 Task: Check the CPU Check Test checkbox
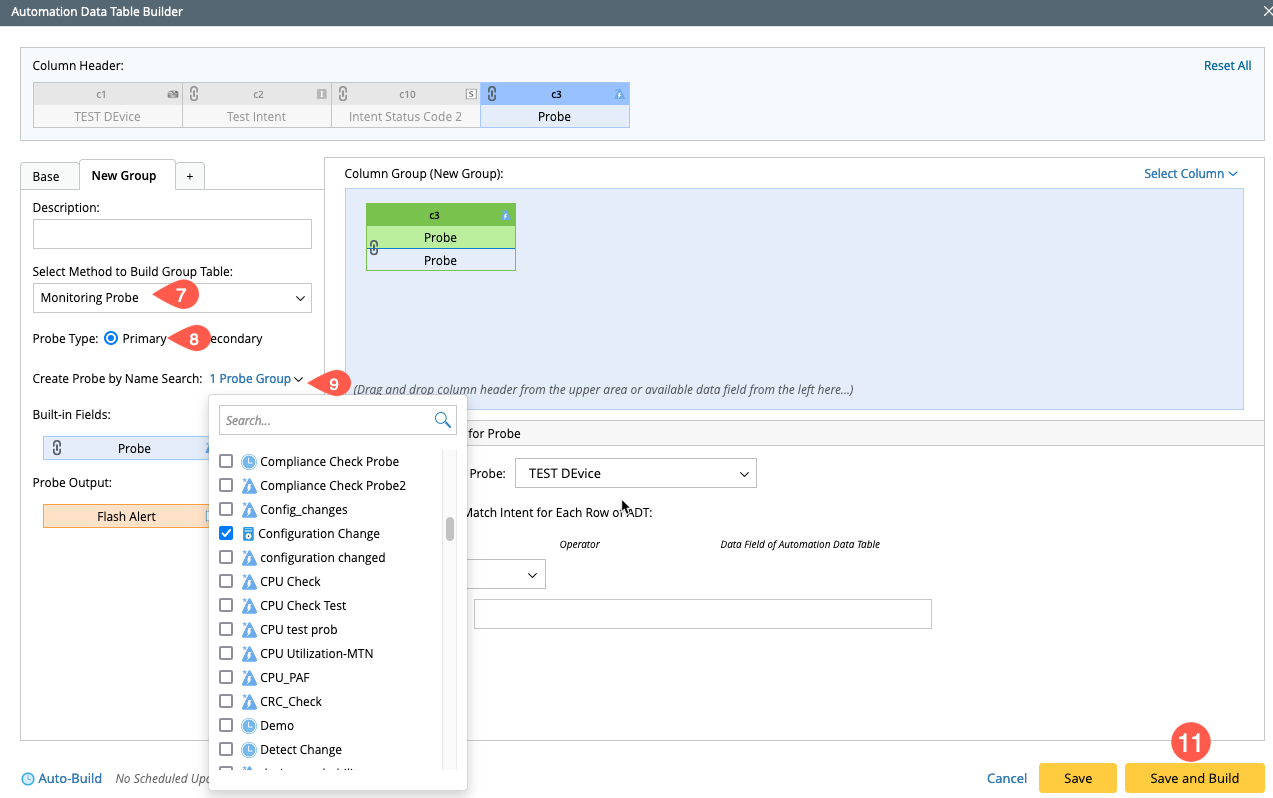tap(226, 605)
